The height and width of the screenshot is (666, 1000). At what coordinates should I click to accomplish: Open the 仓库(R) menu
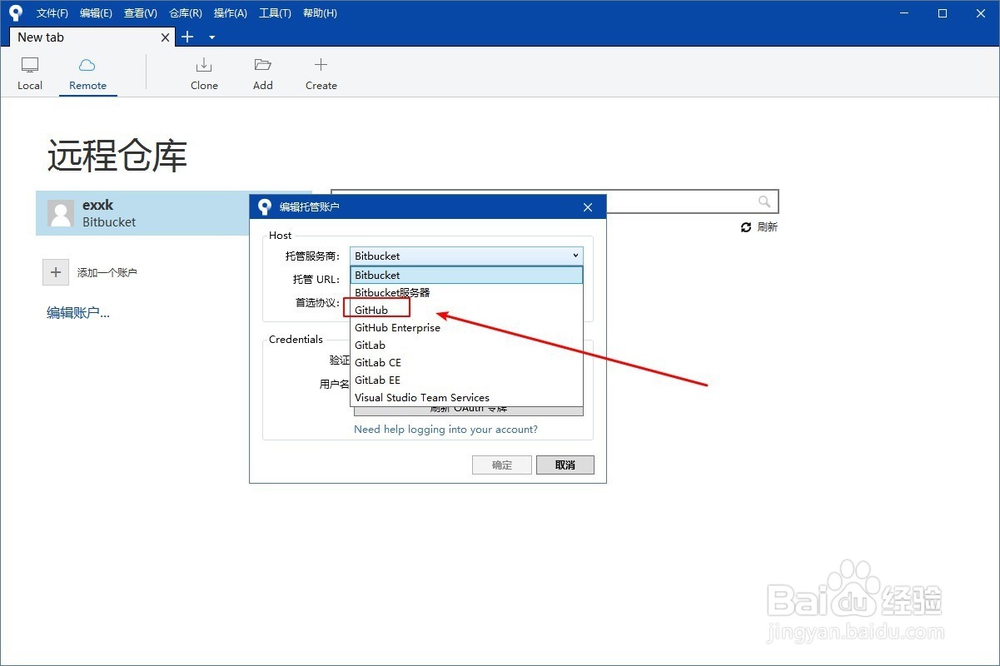(186, 13)
